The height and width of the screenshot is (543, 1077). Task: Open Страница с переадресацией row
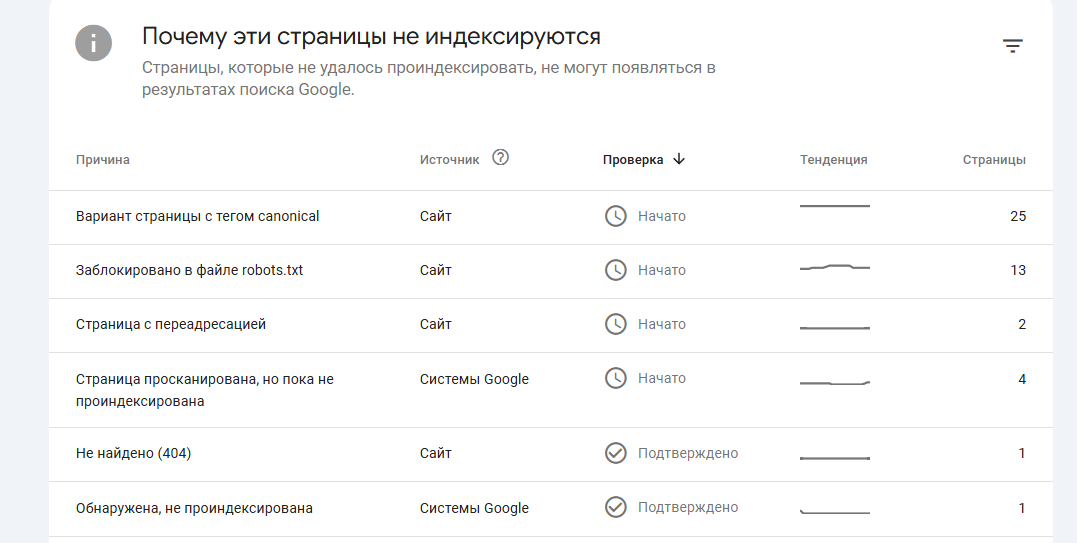click(x=171, y=324)
